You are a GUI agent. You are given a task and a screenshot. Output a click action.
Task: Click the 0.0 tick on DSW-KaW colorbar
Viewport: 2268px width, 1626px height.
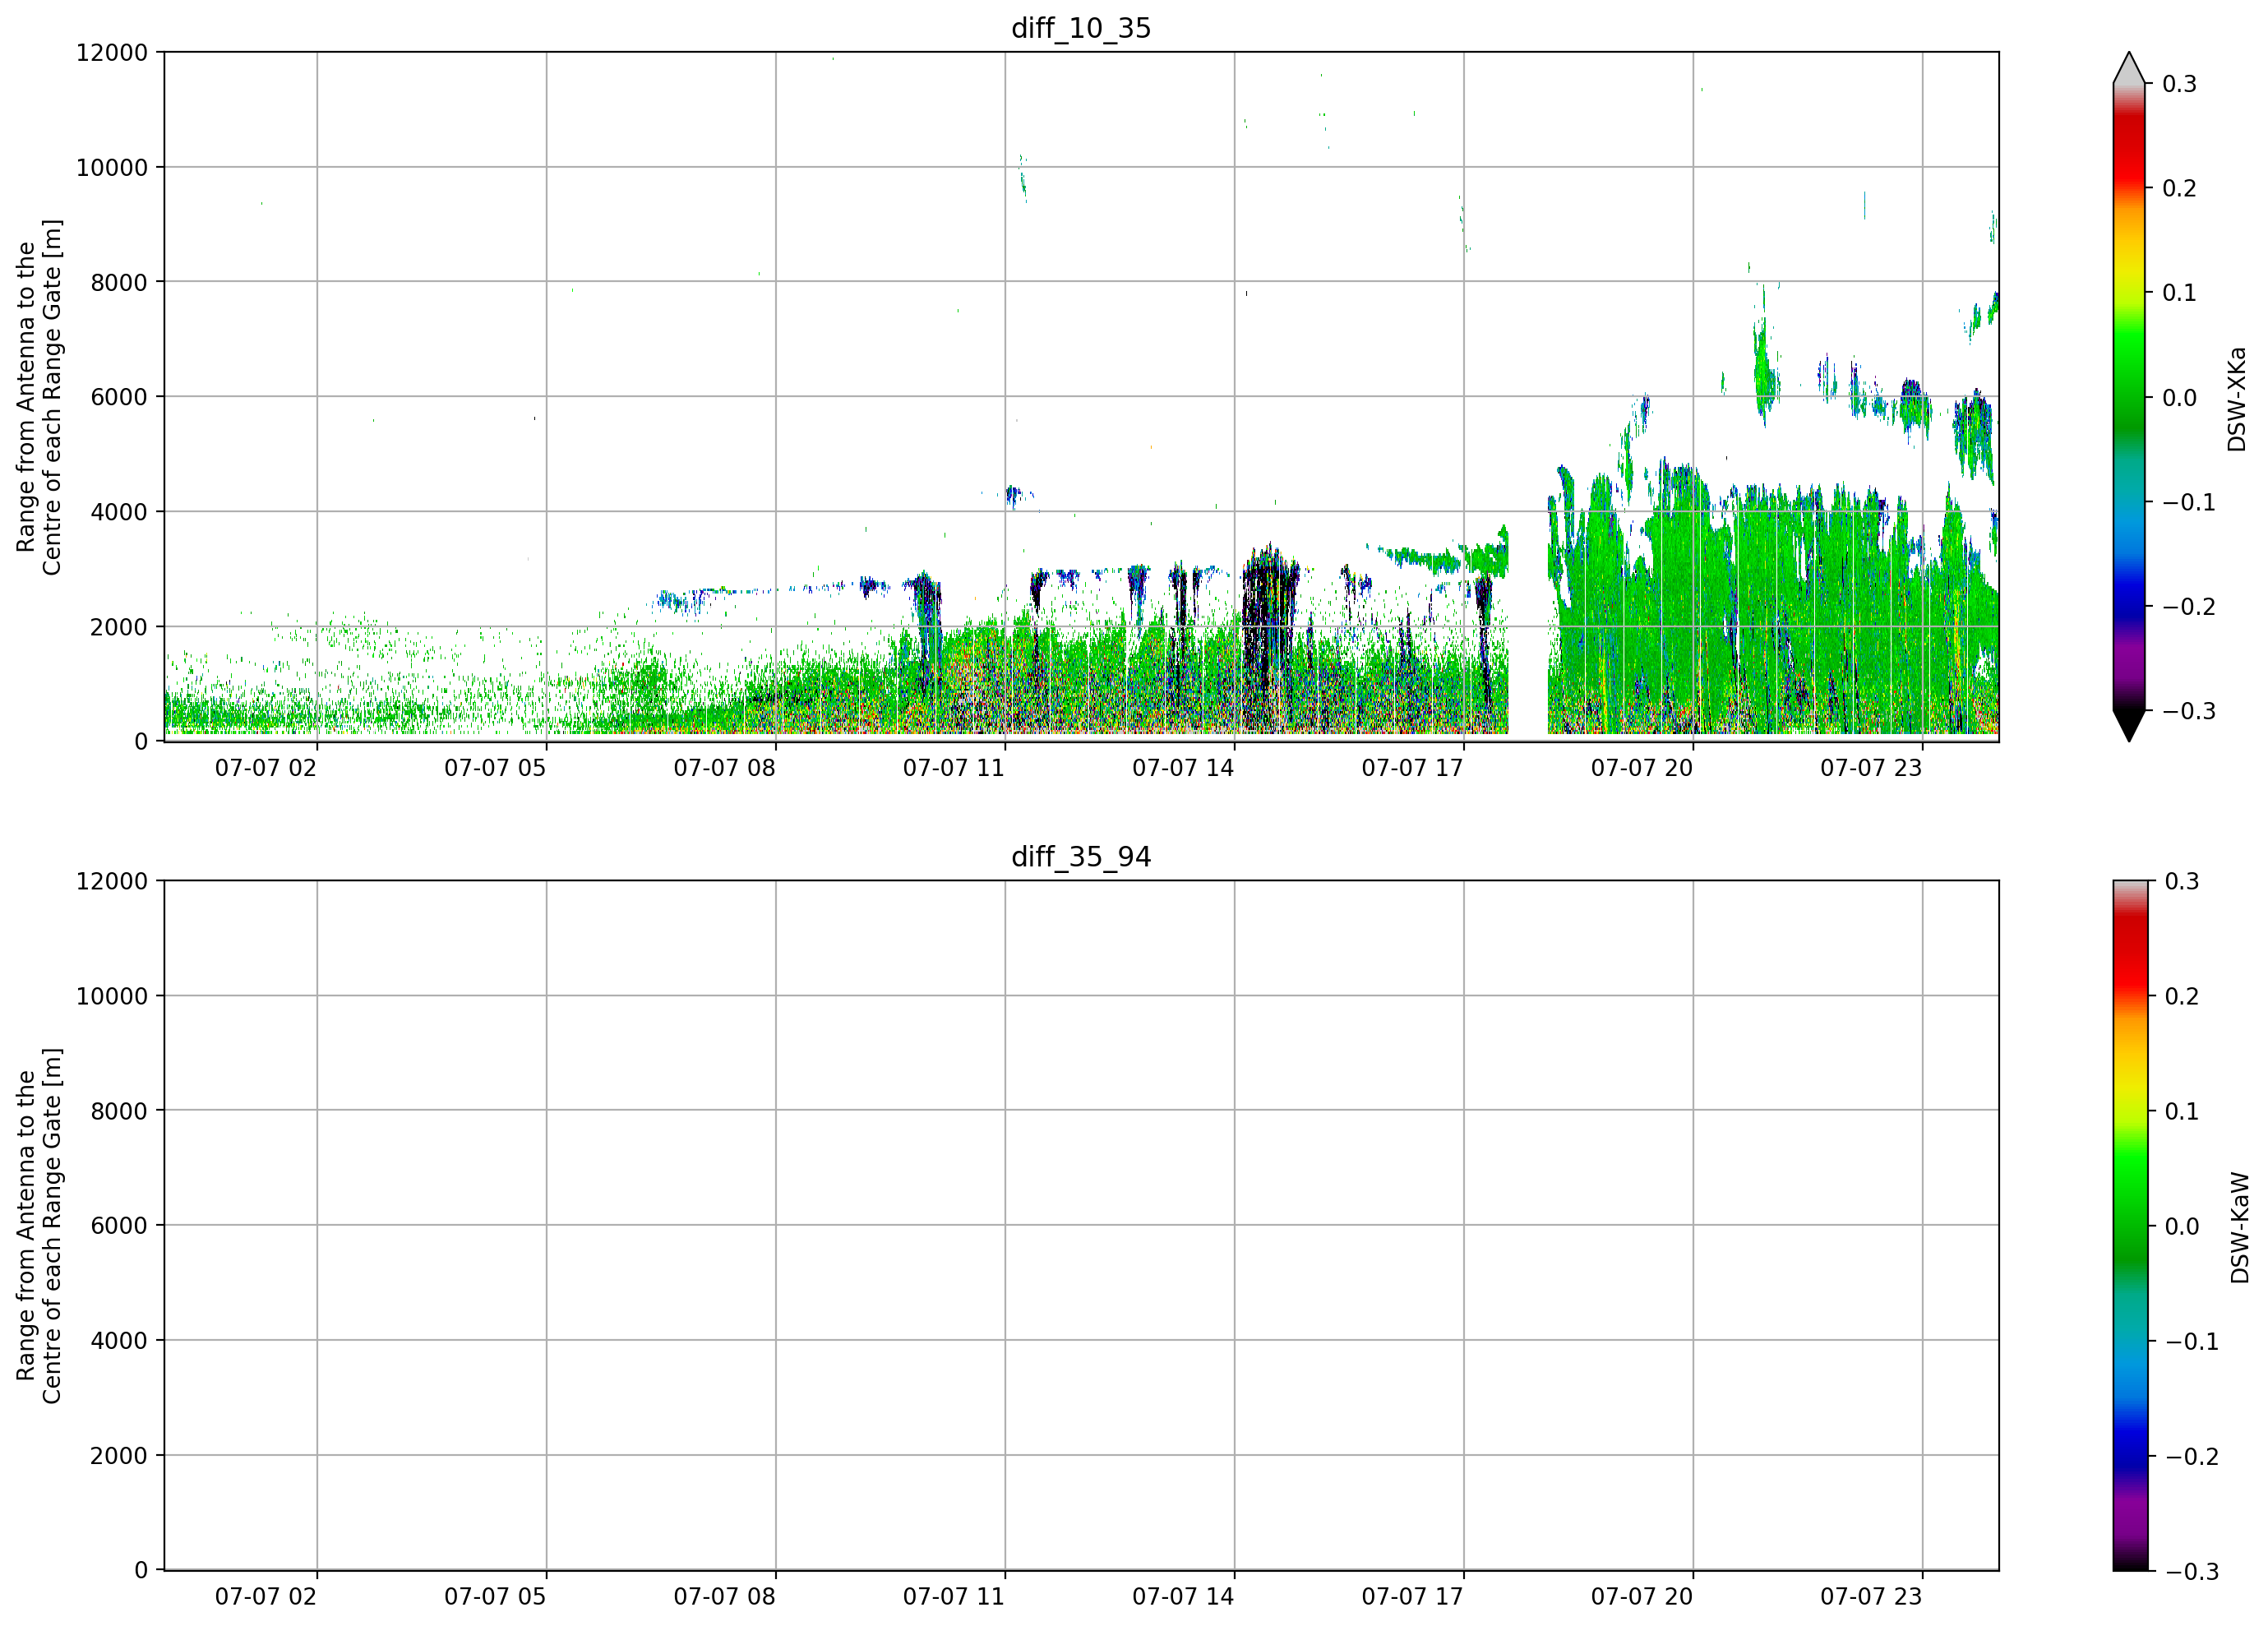[2182, 1226]
